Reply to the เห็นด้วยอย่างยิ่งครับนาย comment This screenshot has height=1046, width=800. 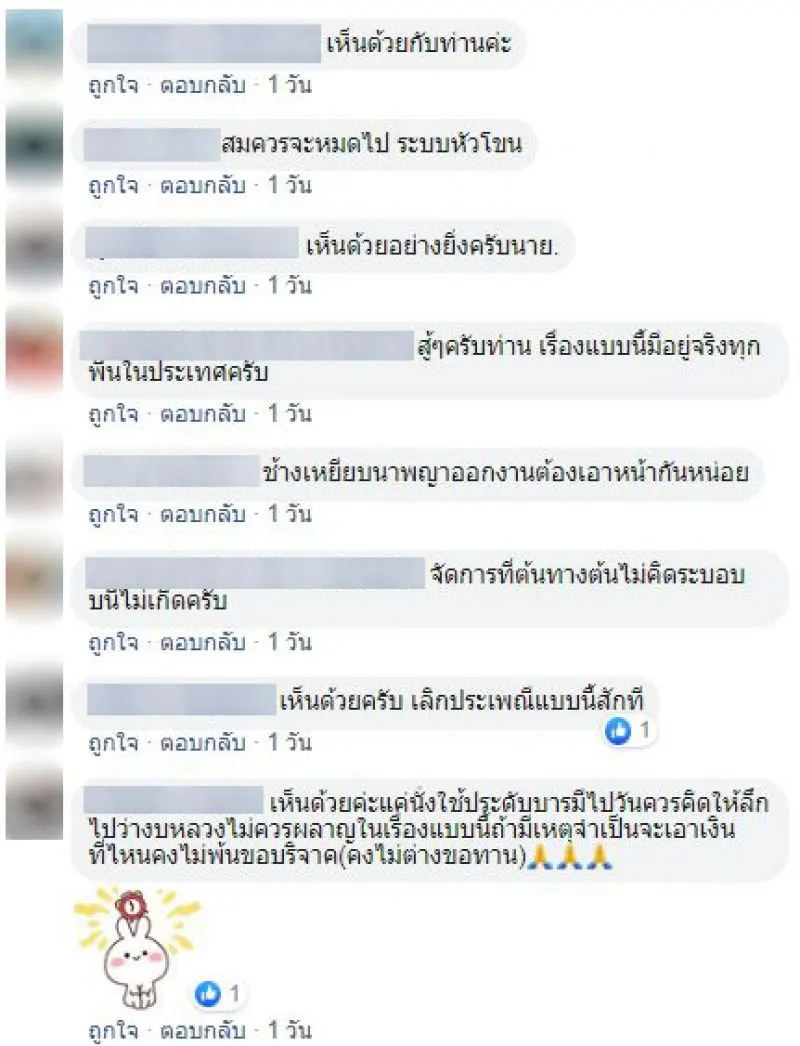203,286
